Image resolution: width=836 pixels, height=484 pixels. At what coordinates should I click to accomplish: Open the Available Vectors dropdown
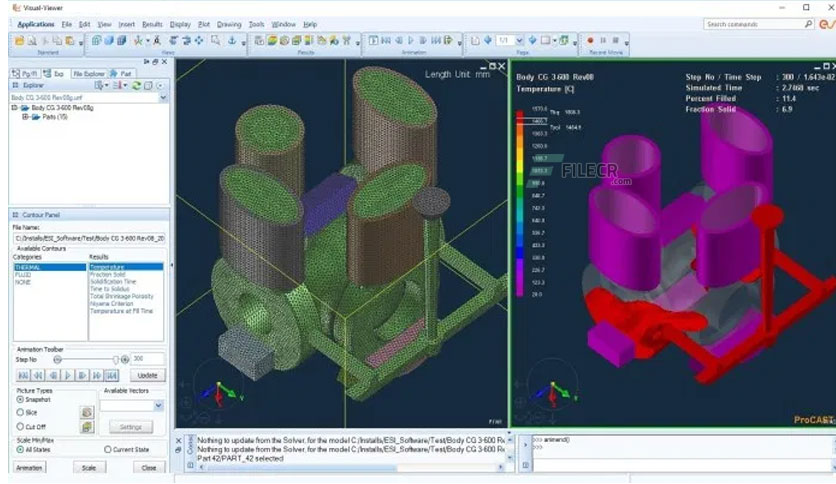pos(158,406)
